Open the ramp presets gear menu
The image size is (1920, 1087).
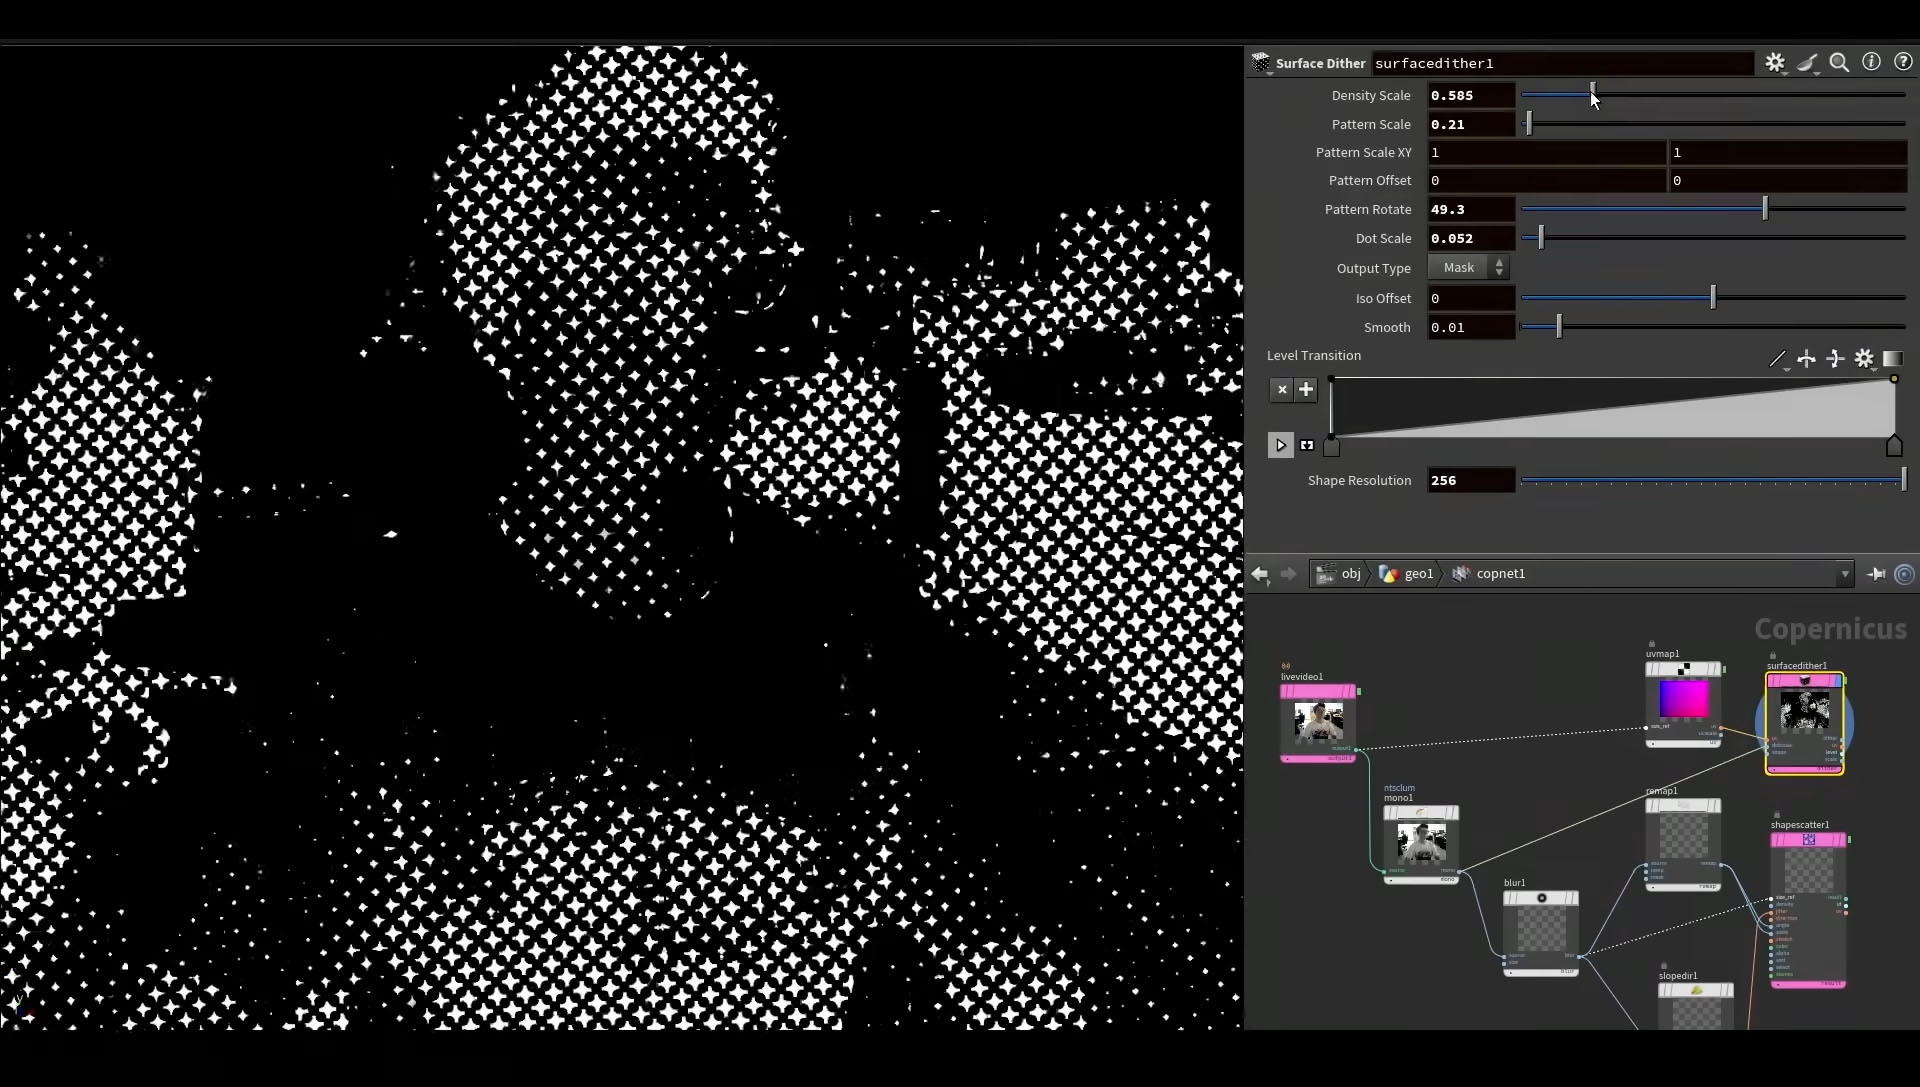[x=1864, y=359]
